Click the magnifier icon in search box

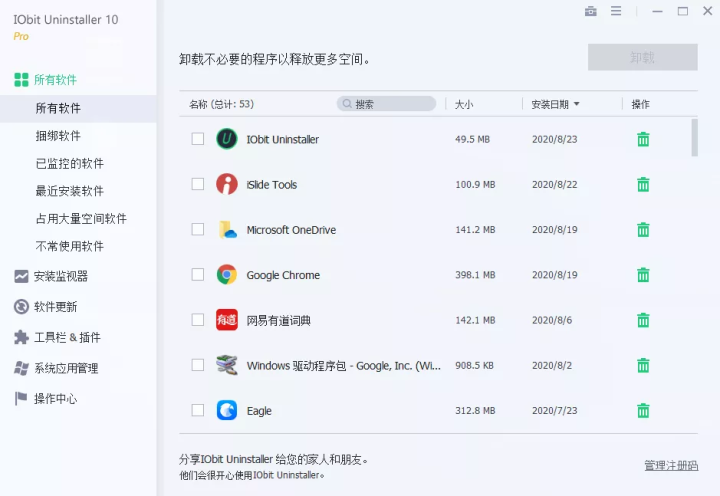(347, 104)
